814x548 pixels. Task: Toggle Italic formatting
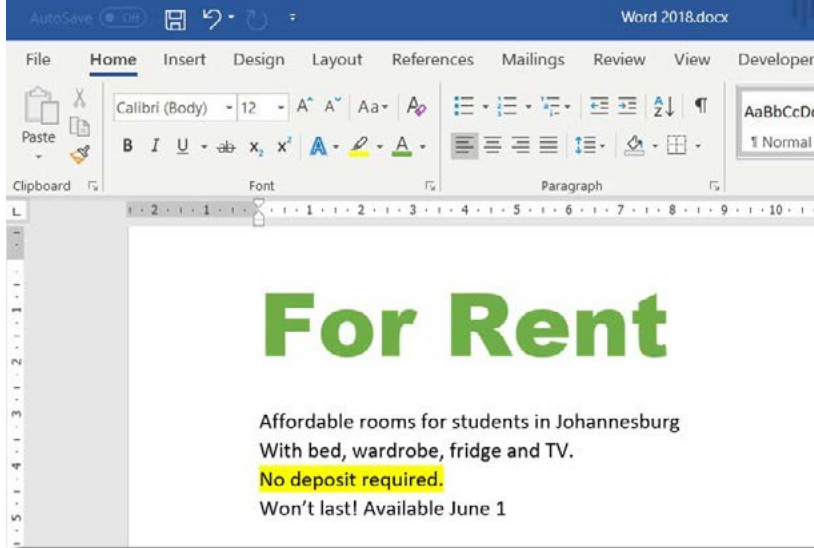155,146
